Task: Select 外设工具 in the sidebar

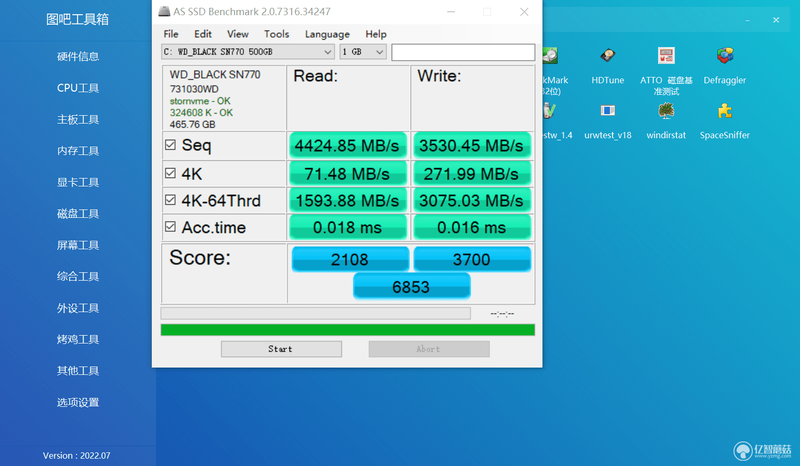Action: click(78, 308)
